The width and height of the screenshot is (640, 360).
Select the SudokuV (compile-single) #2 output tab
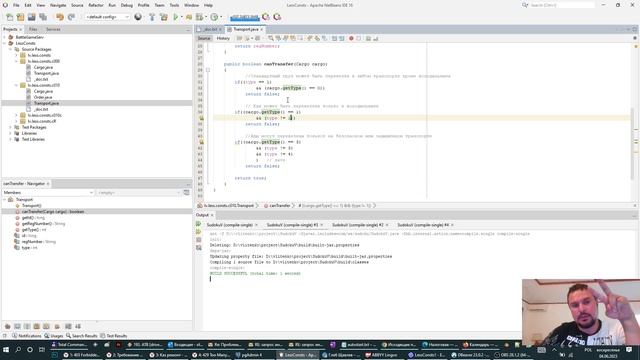(358, 225)
